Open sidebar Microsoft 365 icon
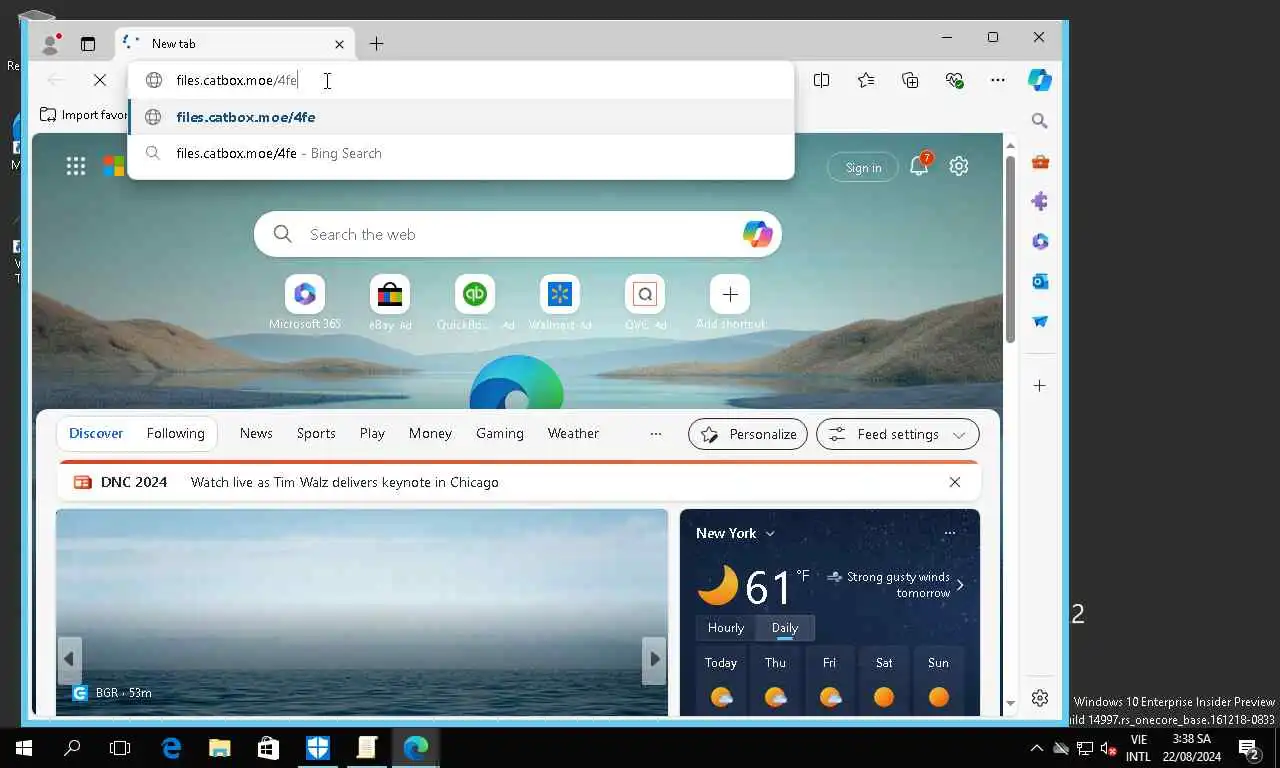 pos(1040,242)
